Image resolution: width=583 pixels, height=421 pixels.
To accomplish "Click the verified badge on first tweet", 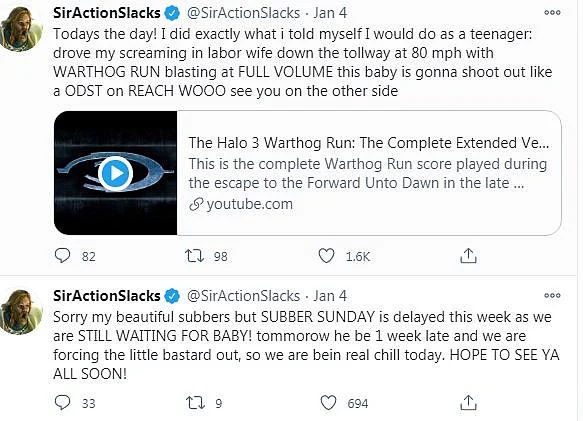I will tap(172, 13).
